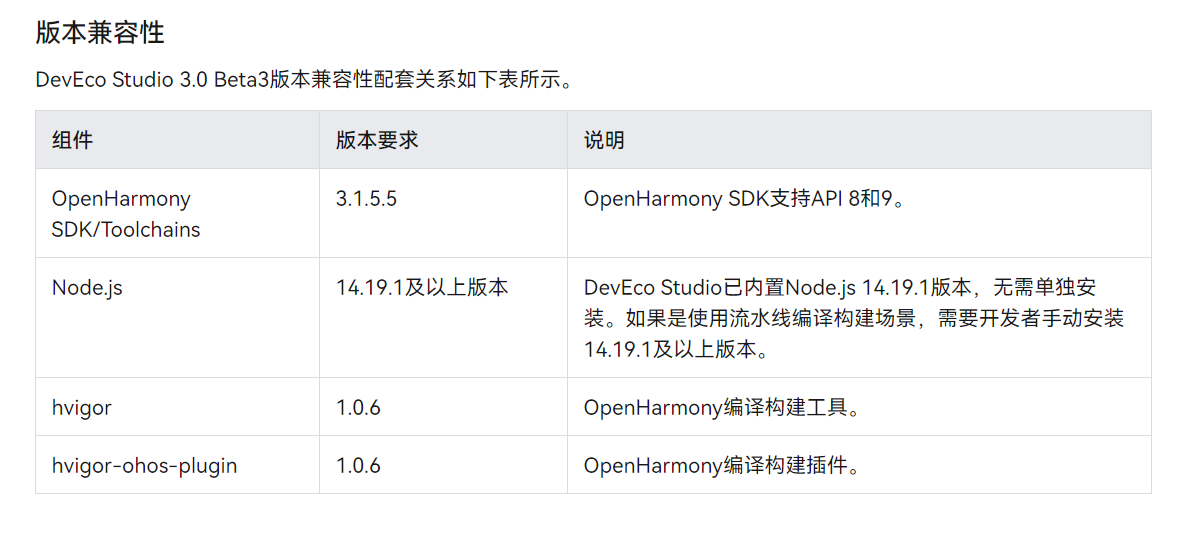
Task: Click the OpenHarmony SDK支持API 8和9 description
Action: [x=745, y=199]
